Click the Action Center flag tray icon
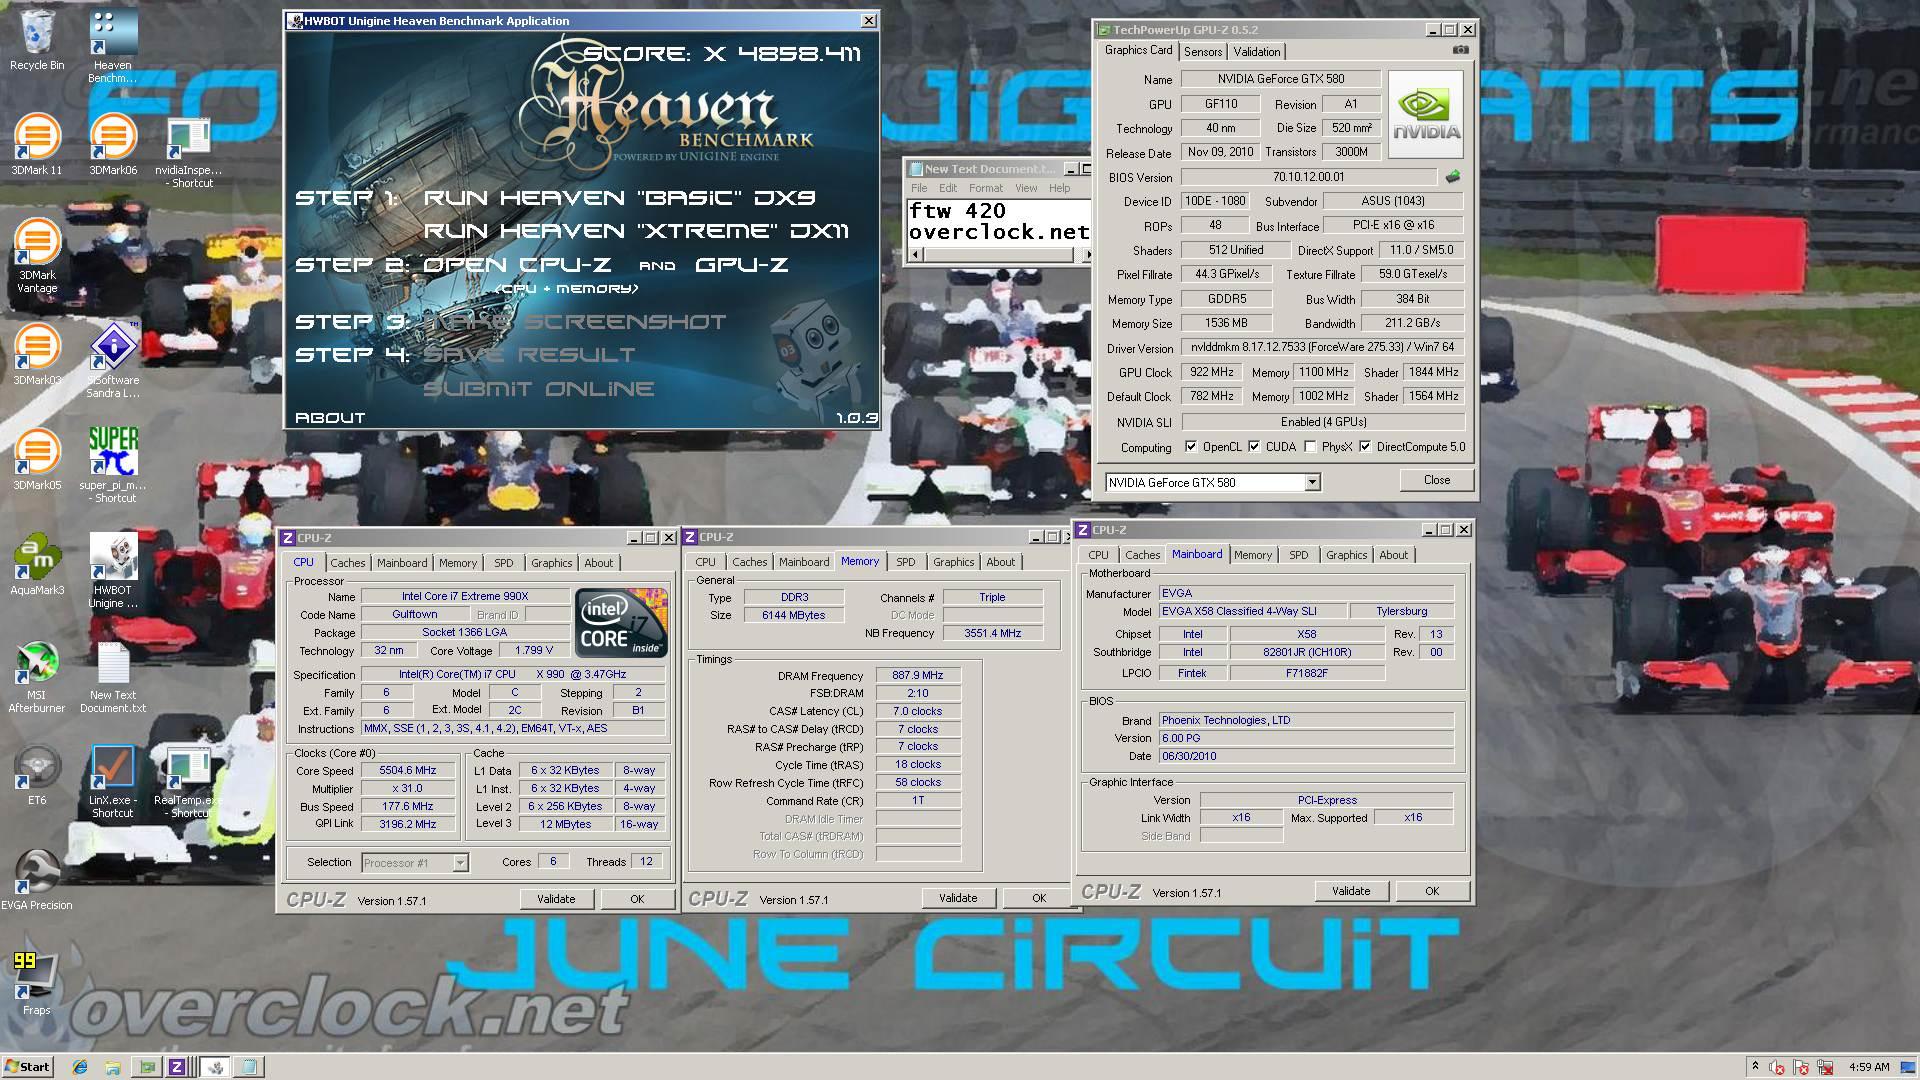Screen dimensions: 1920x1080 tap(1802, 1067)
